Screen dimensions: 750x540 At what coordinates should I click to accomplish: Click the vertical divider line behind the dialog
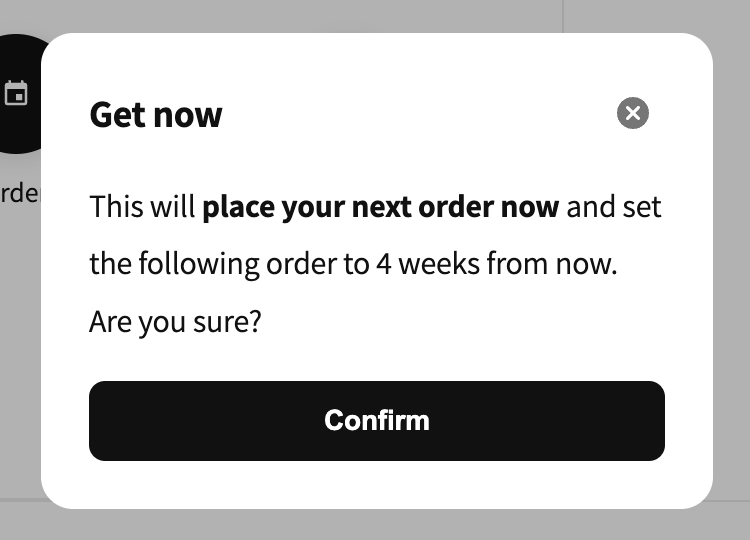coord(563,16)
